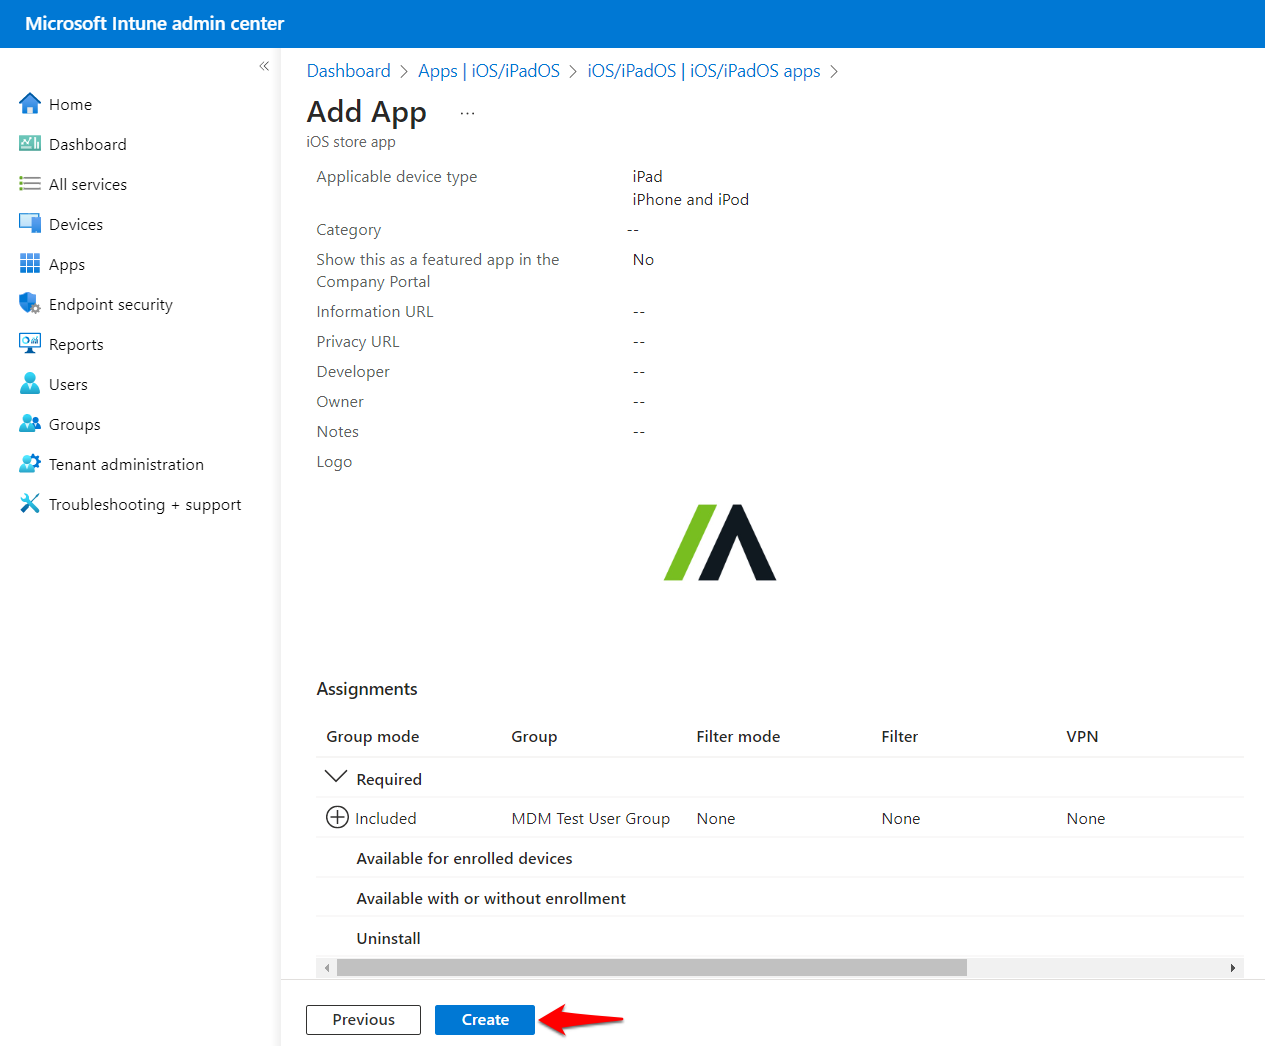Click the Dashboard chart icon

click(30, 143)
